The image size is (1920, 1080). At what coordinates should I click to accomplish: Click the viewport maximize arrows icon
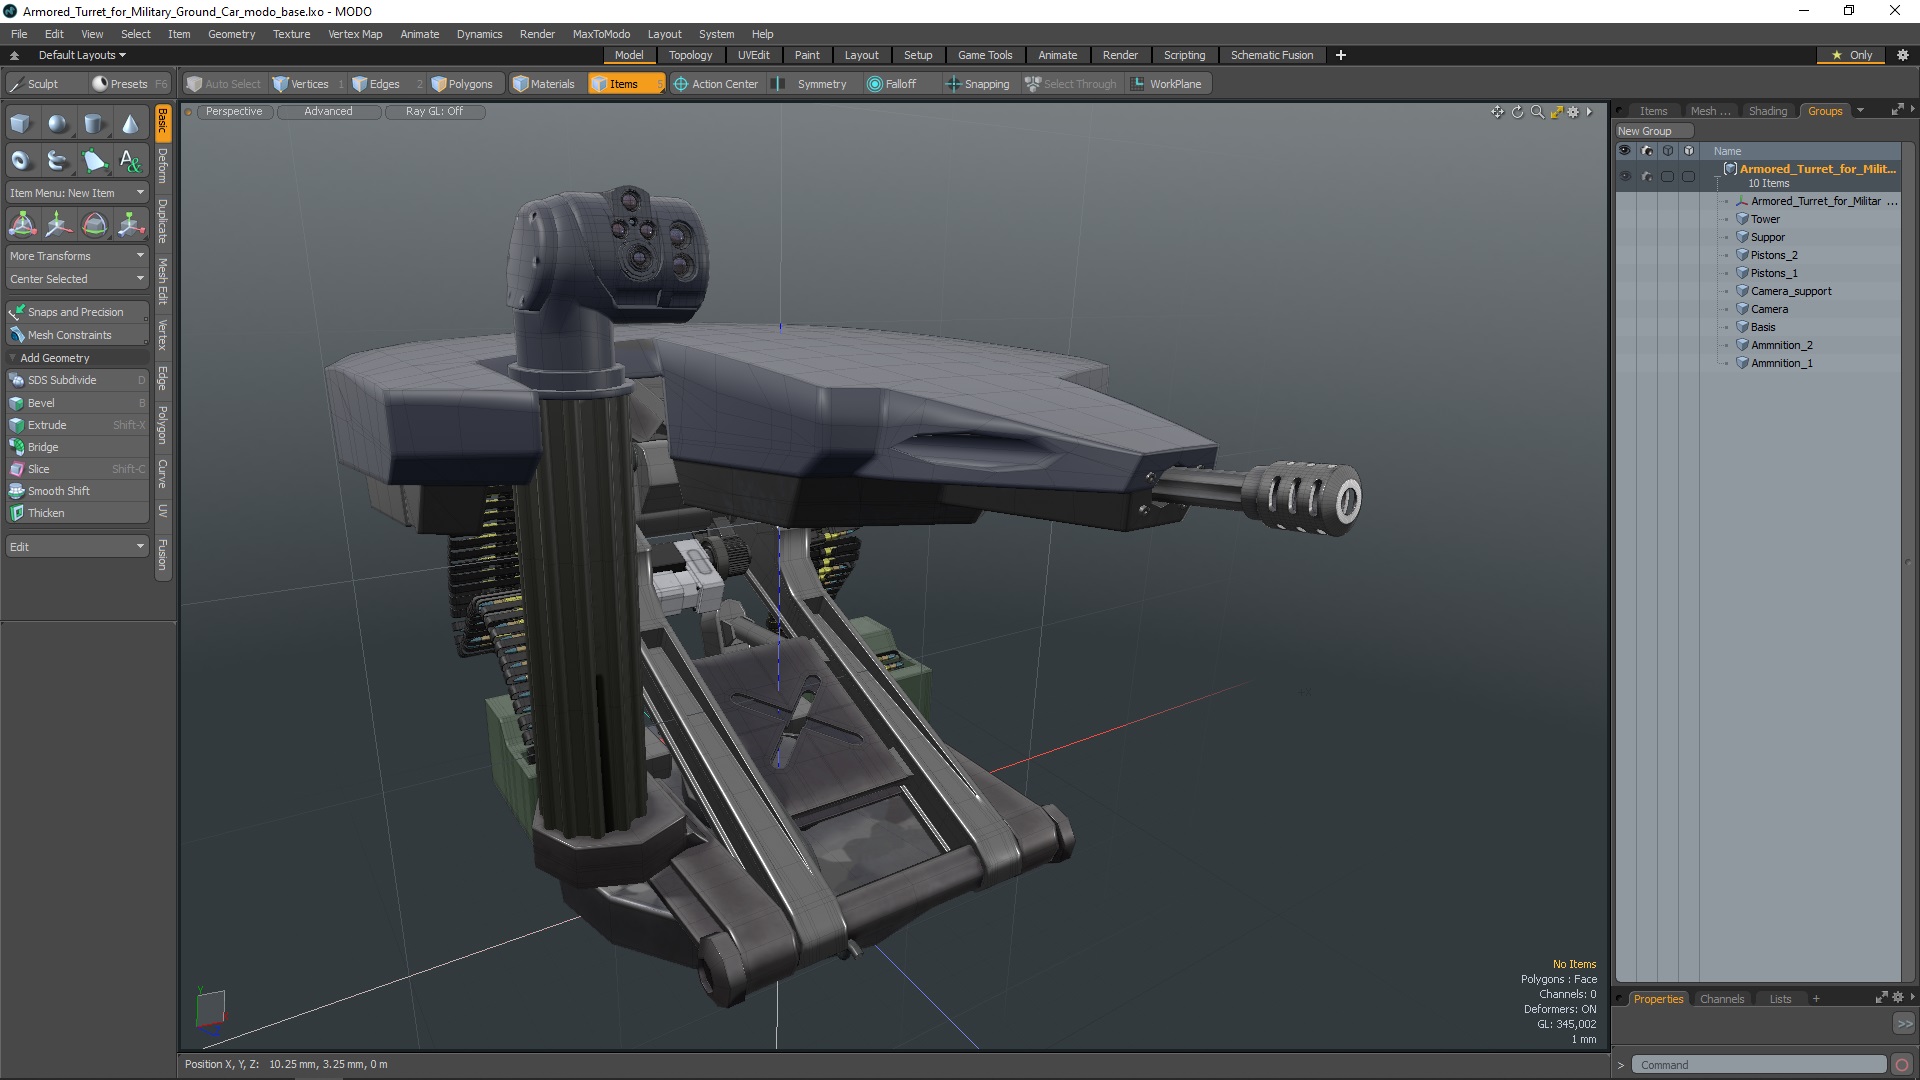[x=1556, y=112]
